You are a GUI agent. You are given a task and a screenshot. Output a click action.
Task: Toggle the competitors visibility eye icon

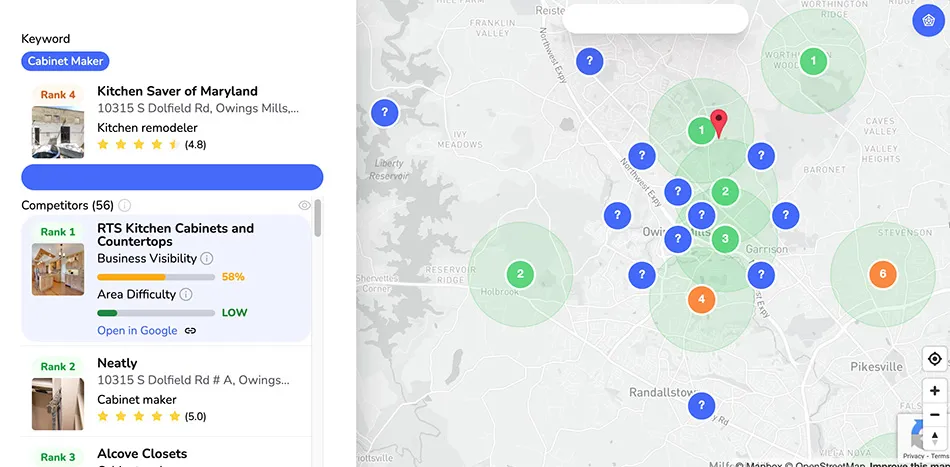(305, 205)
